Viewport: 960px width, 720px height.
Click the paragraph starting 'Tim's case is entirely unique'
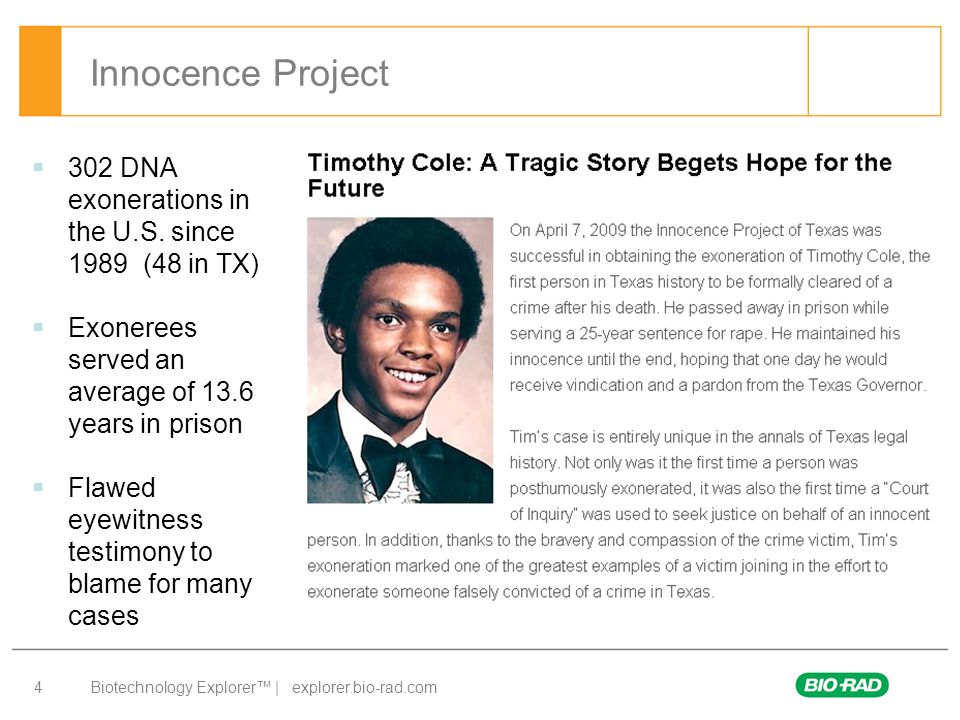[618, 514]
